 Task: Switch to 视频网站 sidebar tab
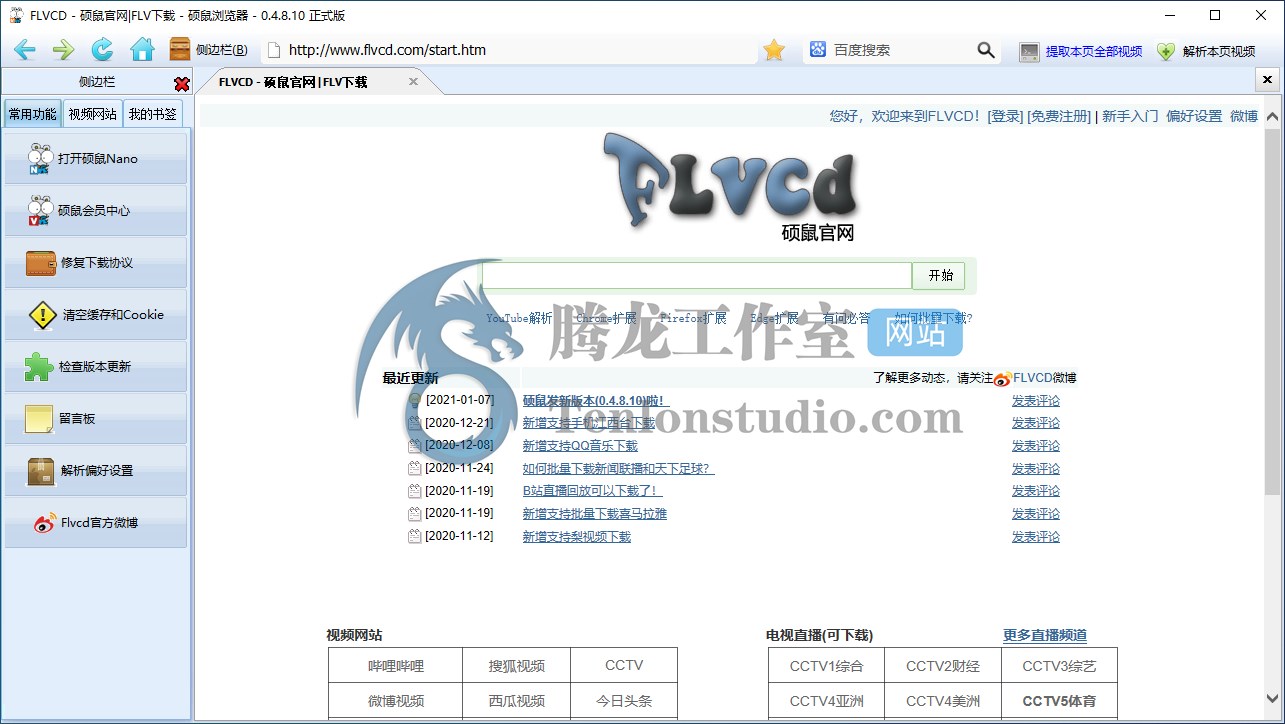(92, 114)
